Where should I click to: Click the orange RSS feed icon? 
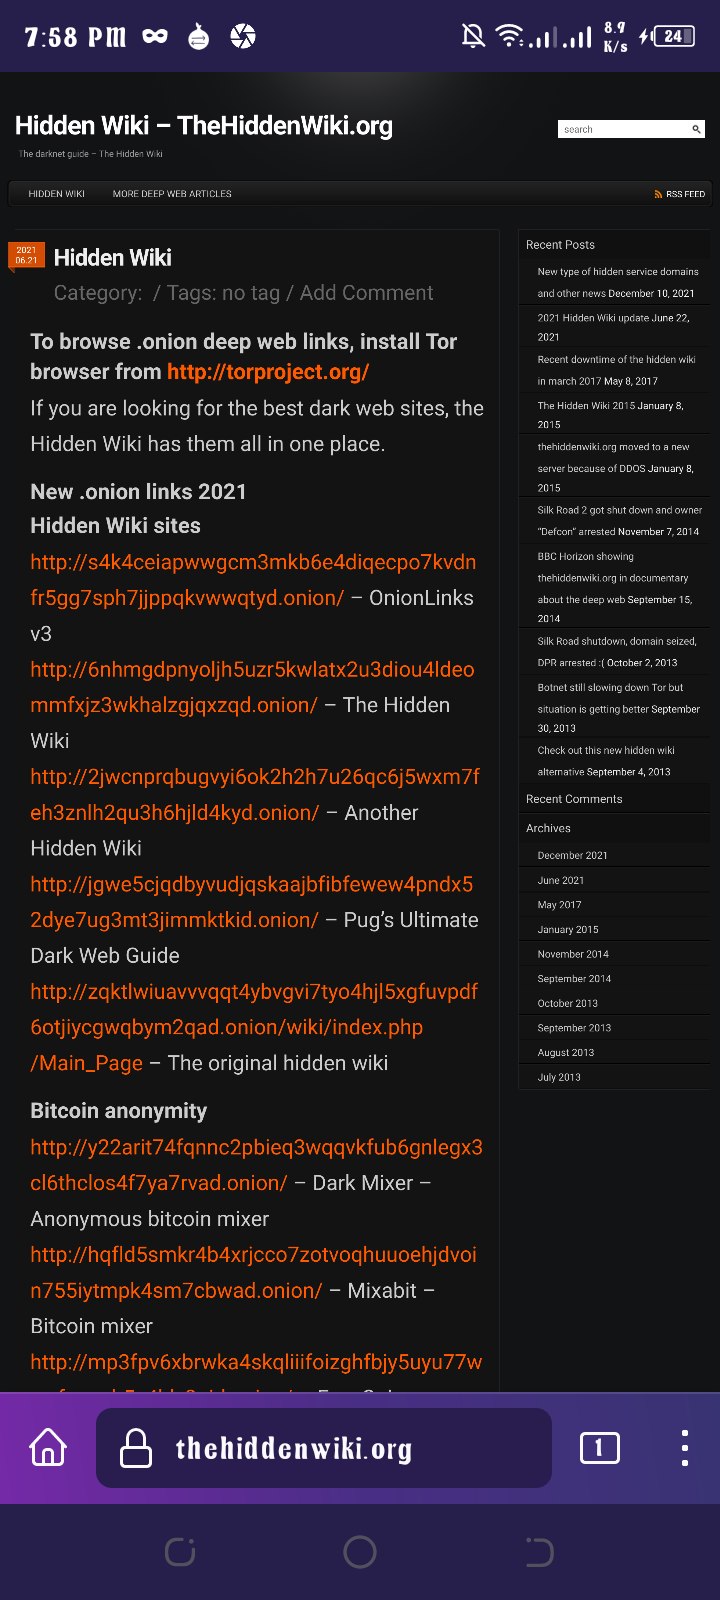click(x=658, y=194)
